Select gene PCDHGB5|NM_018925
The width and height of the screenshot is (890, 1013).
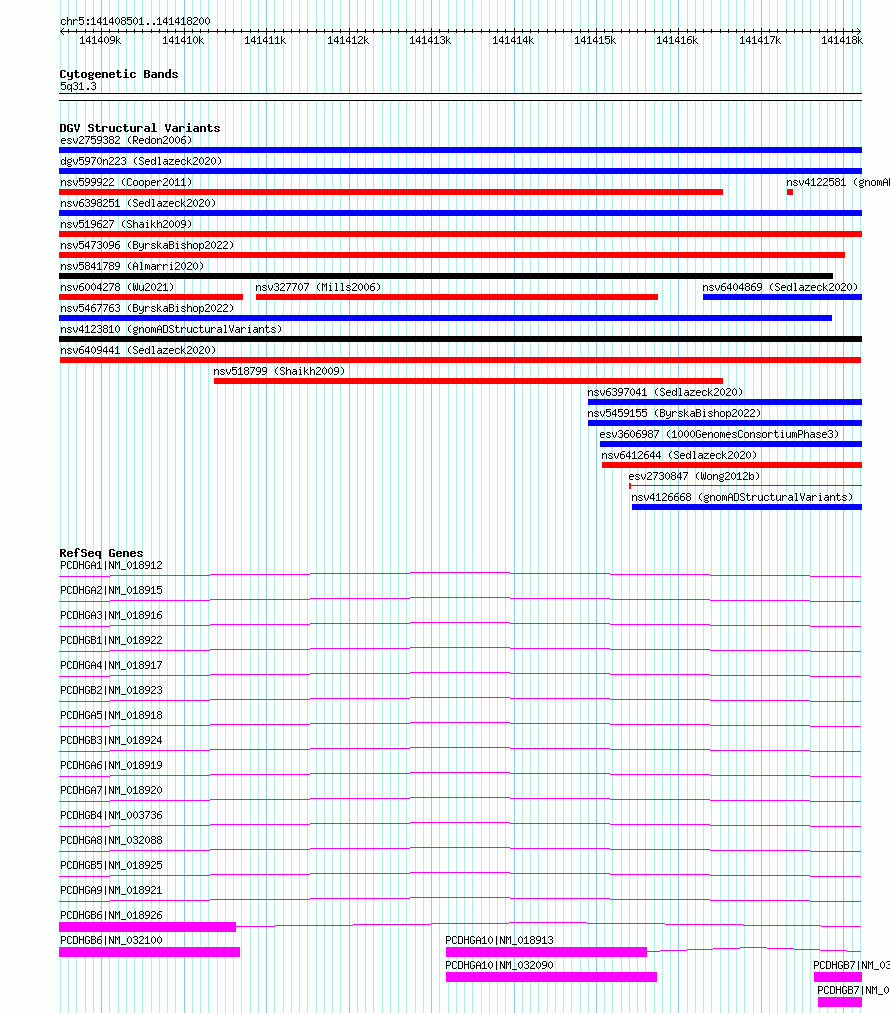point(111,865)
